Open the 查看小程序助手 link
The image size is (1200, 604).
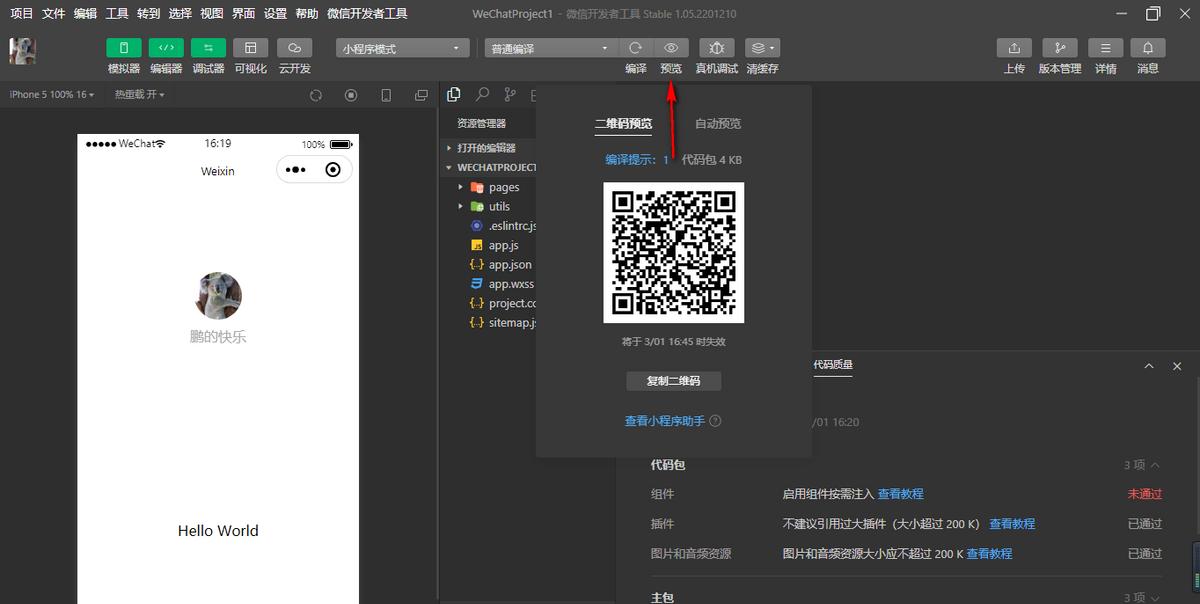pyautogui.click(x=666, y=420)
